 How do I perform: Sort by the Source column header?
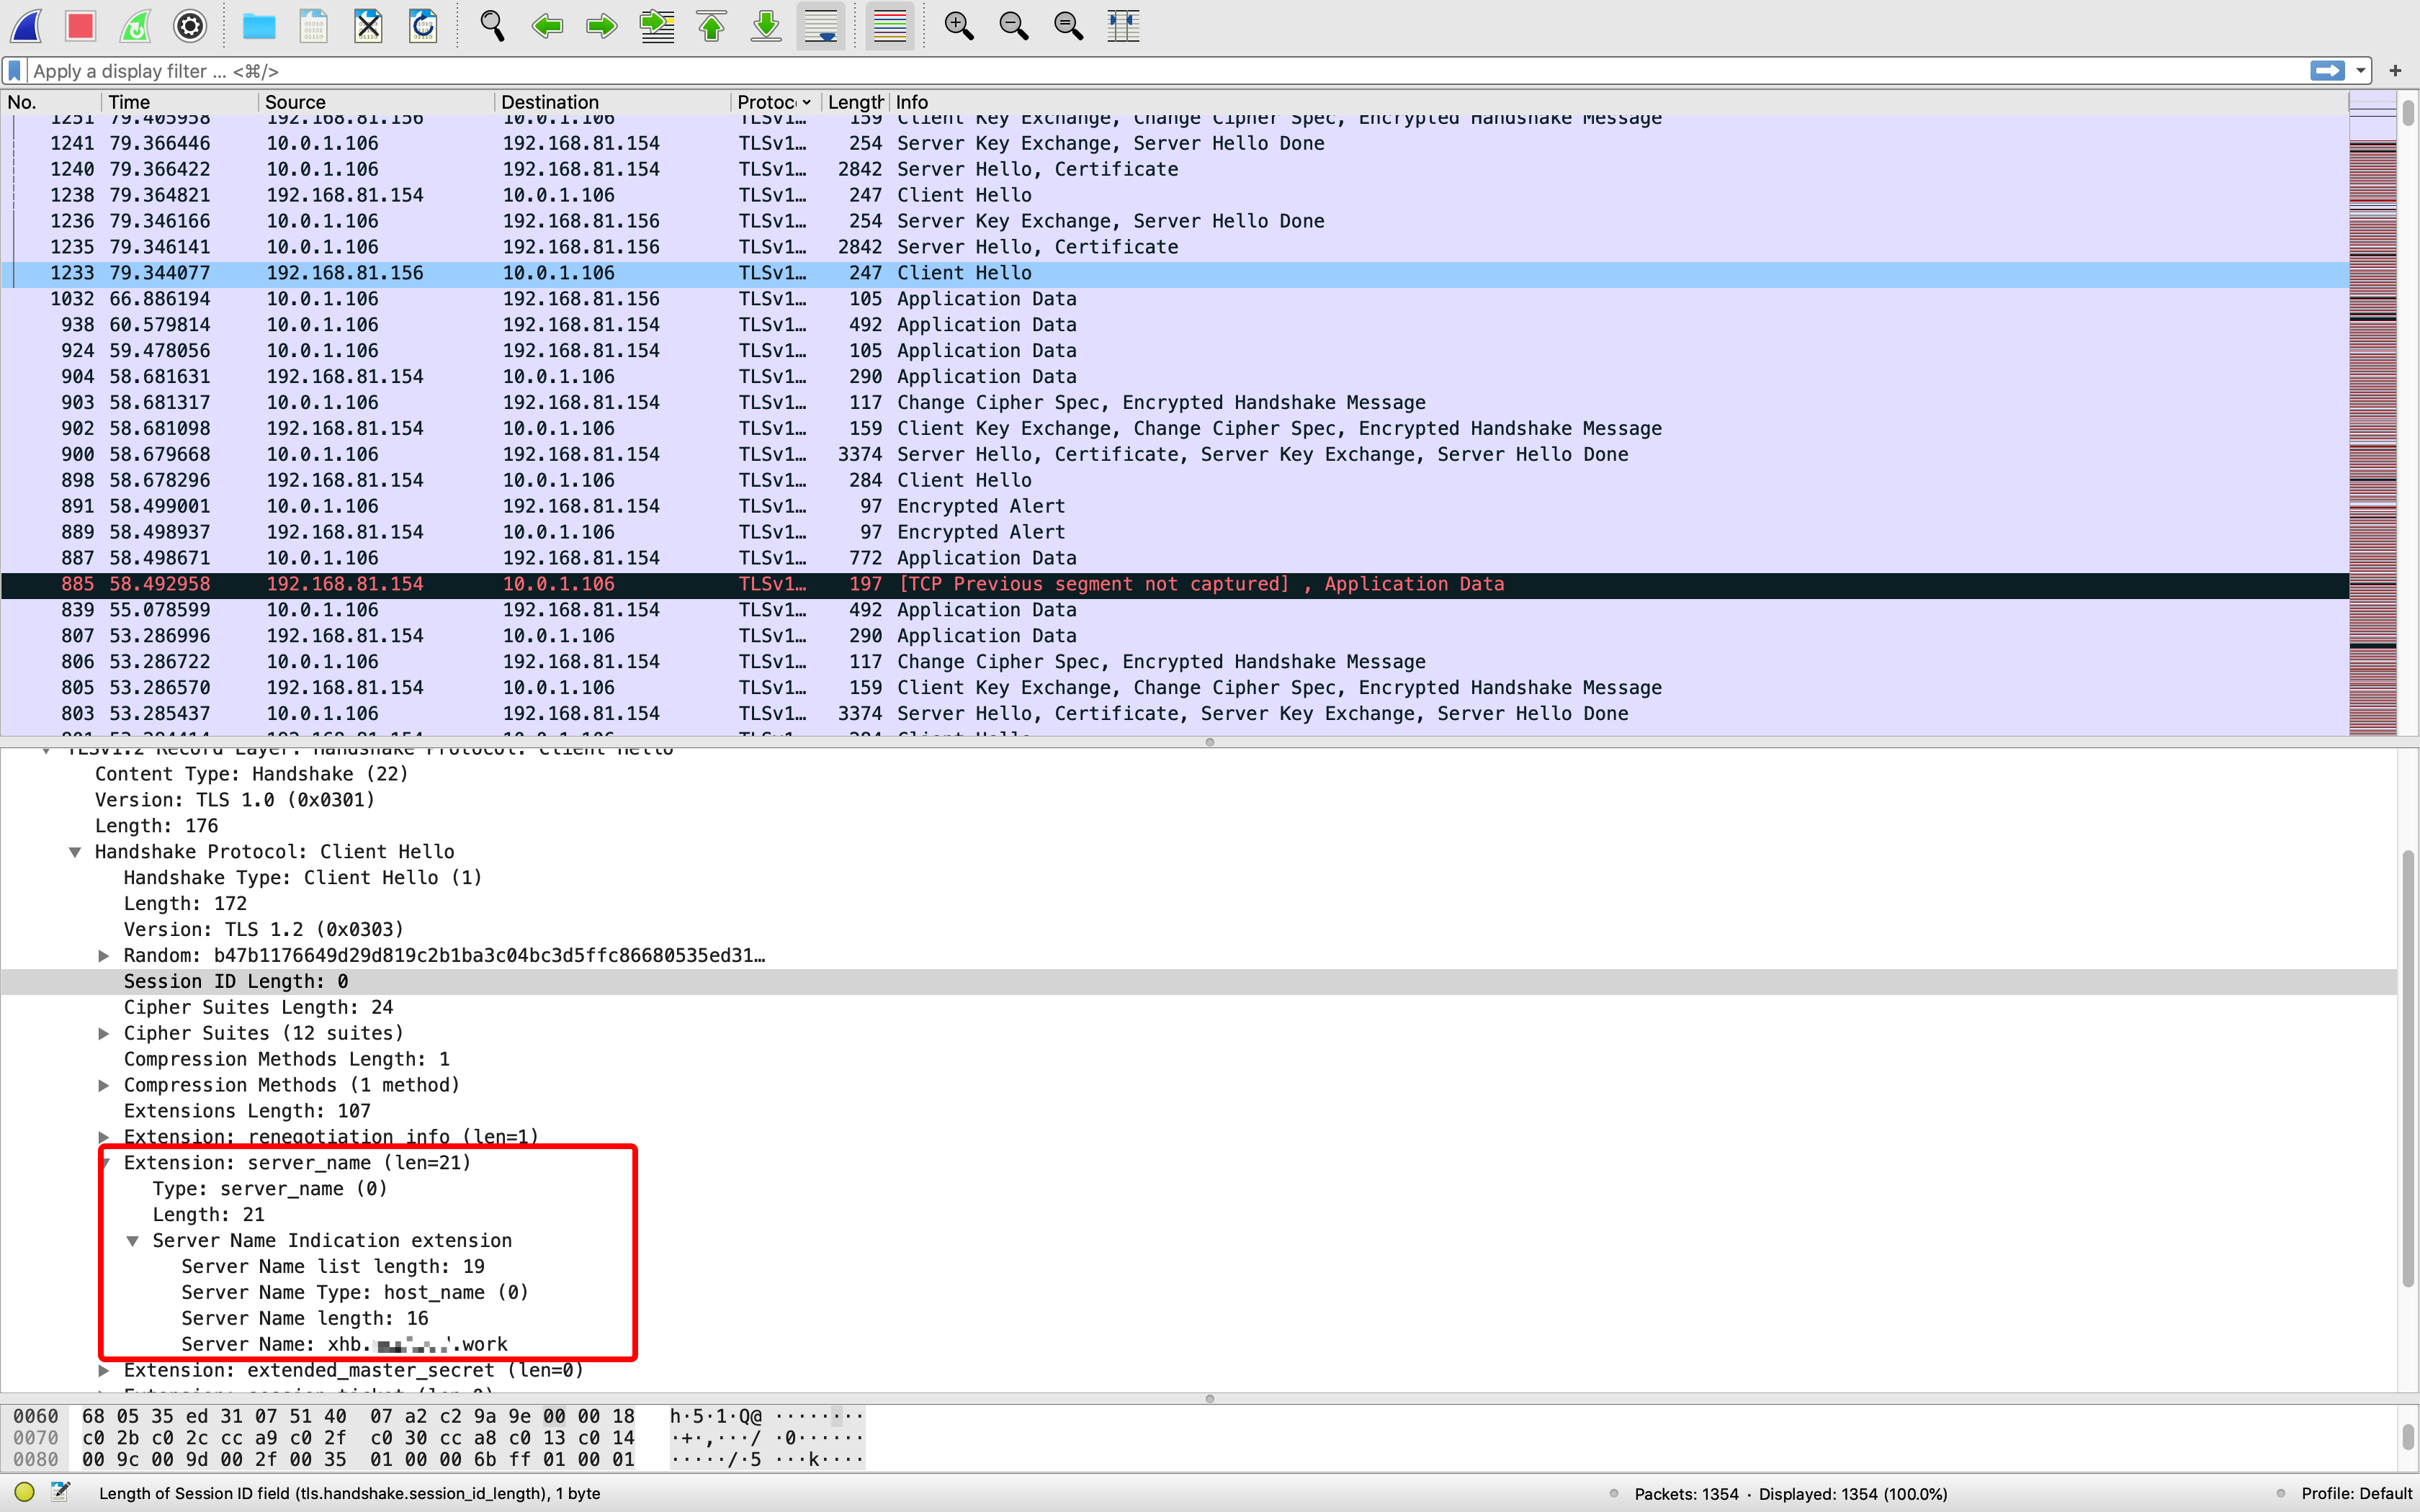(376, 102)
